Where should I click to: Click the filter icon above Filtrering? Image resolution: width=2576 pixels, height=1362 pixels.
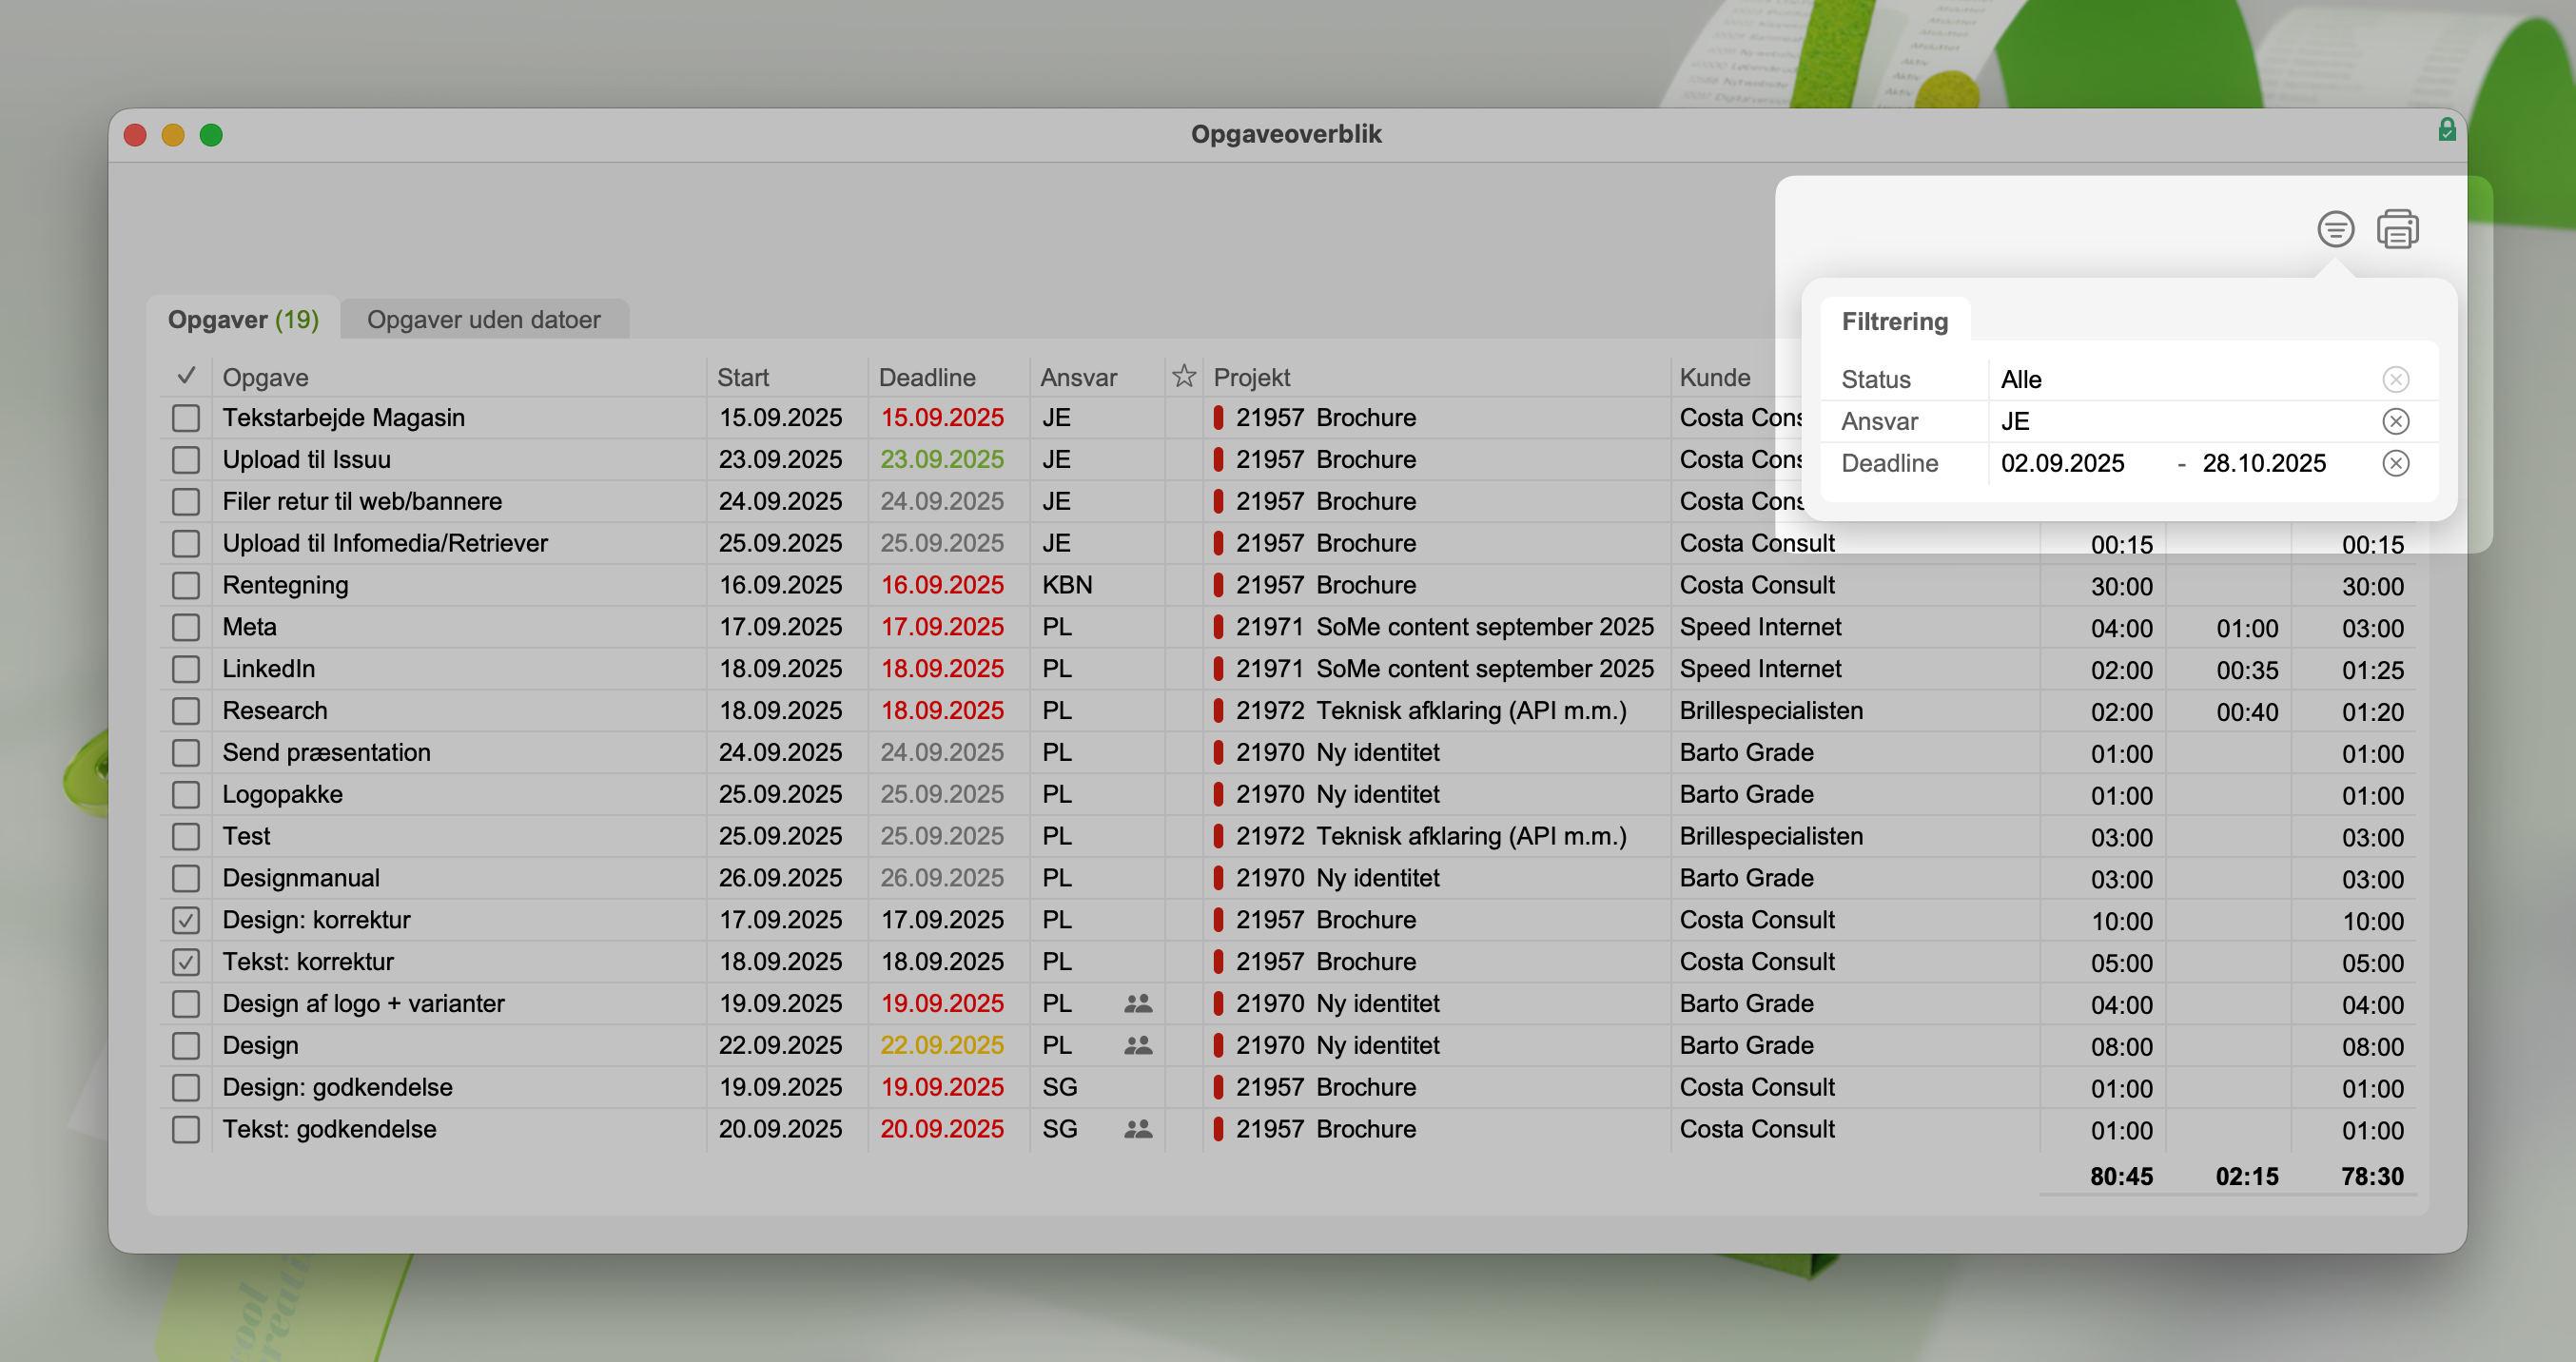[2335, 229]
